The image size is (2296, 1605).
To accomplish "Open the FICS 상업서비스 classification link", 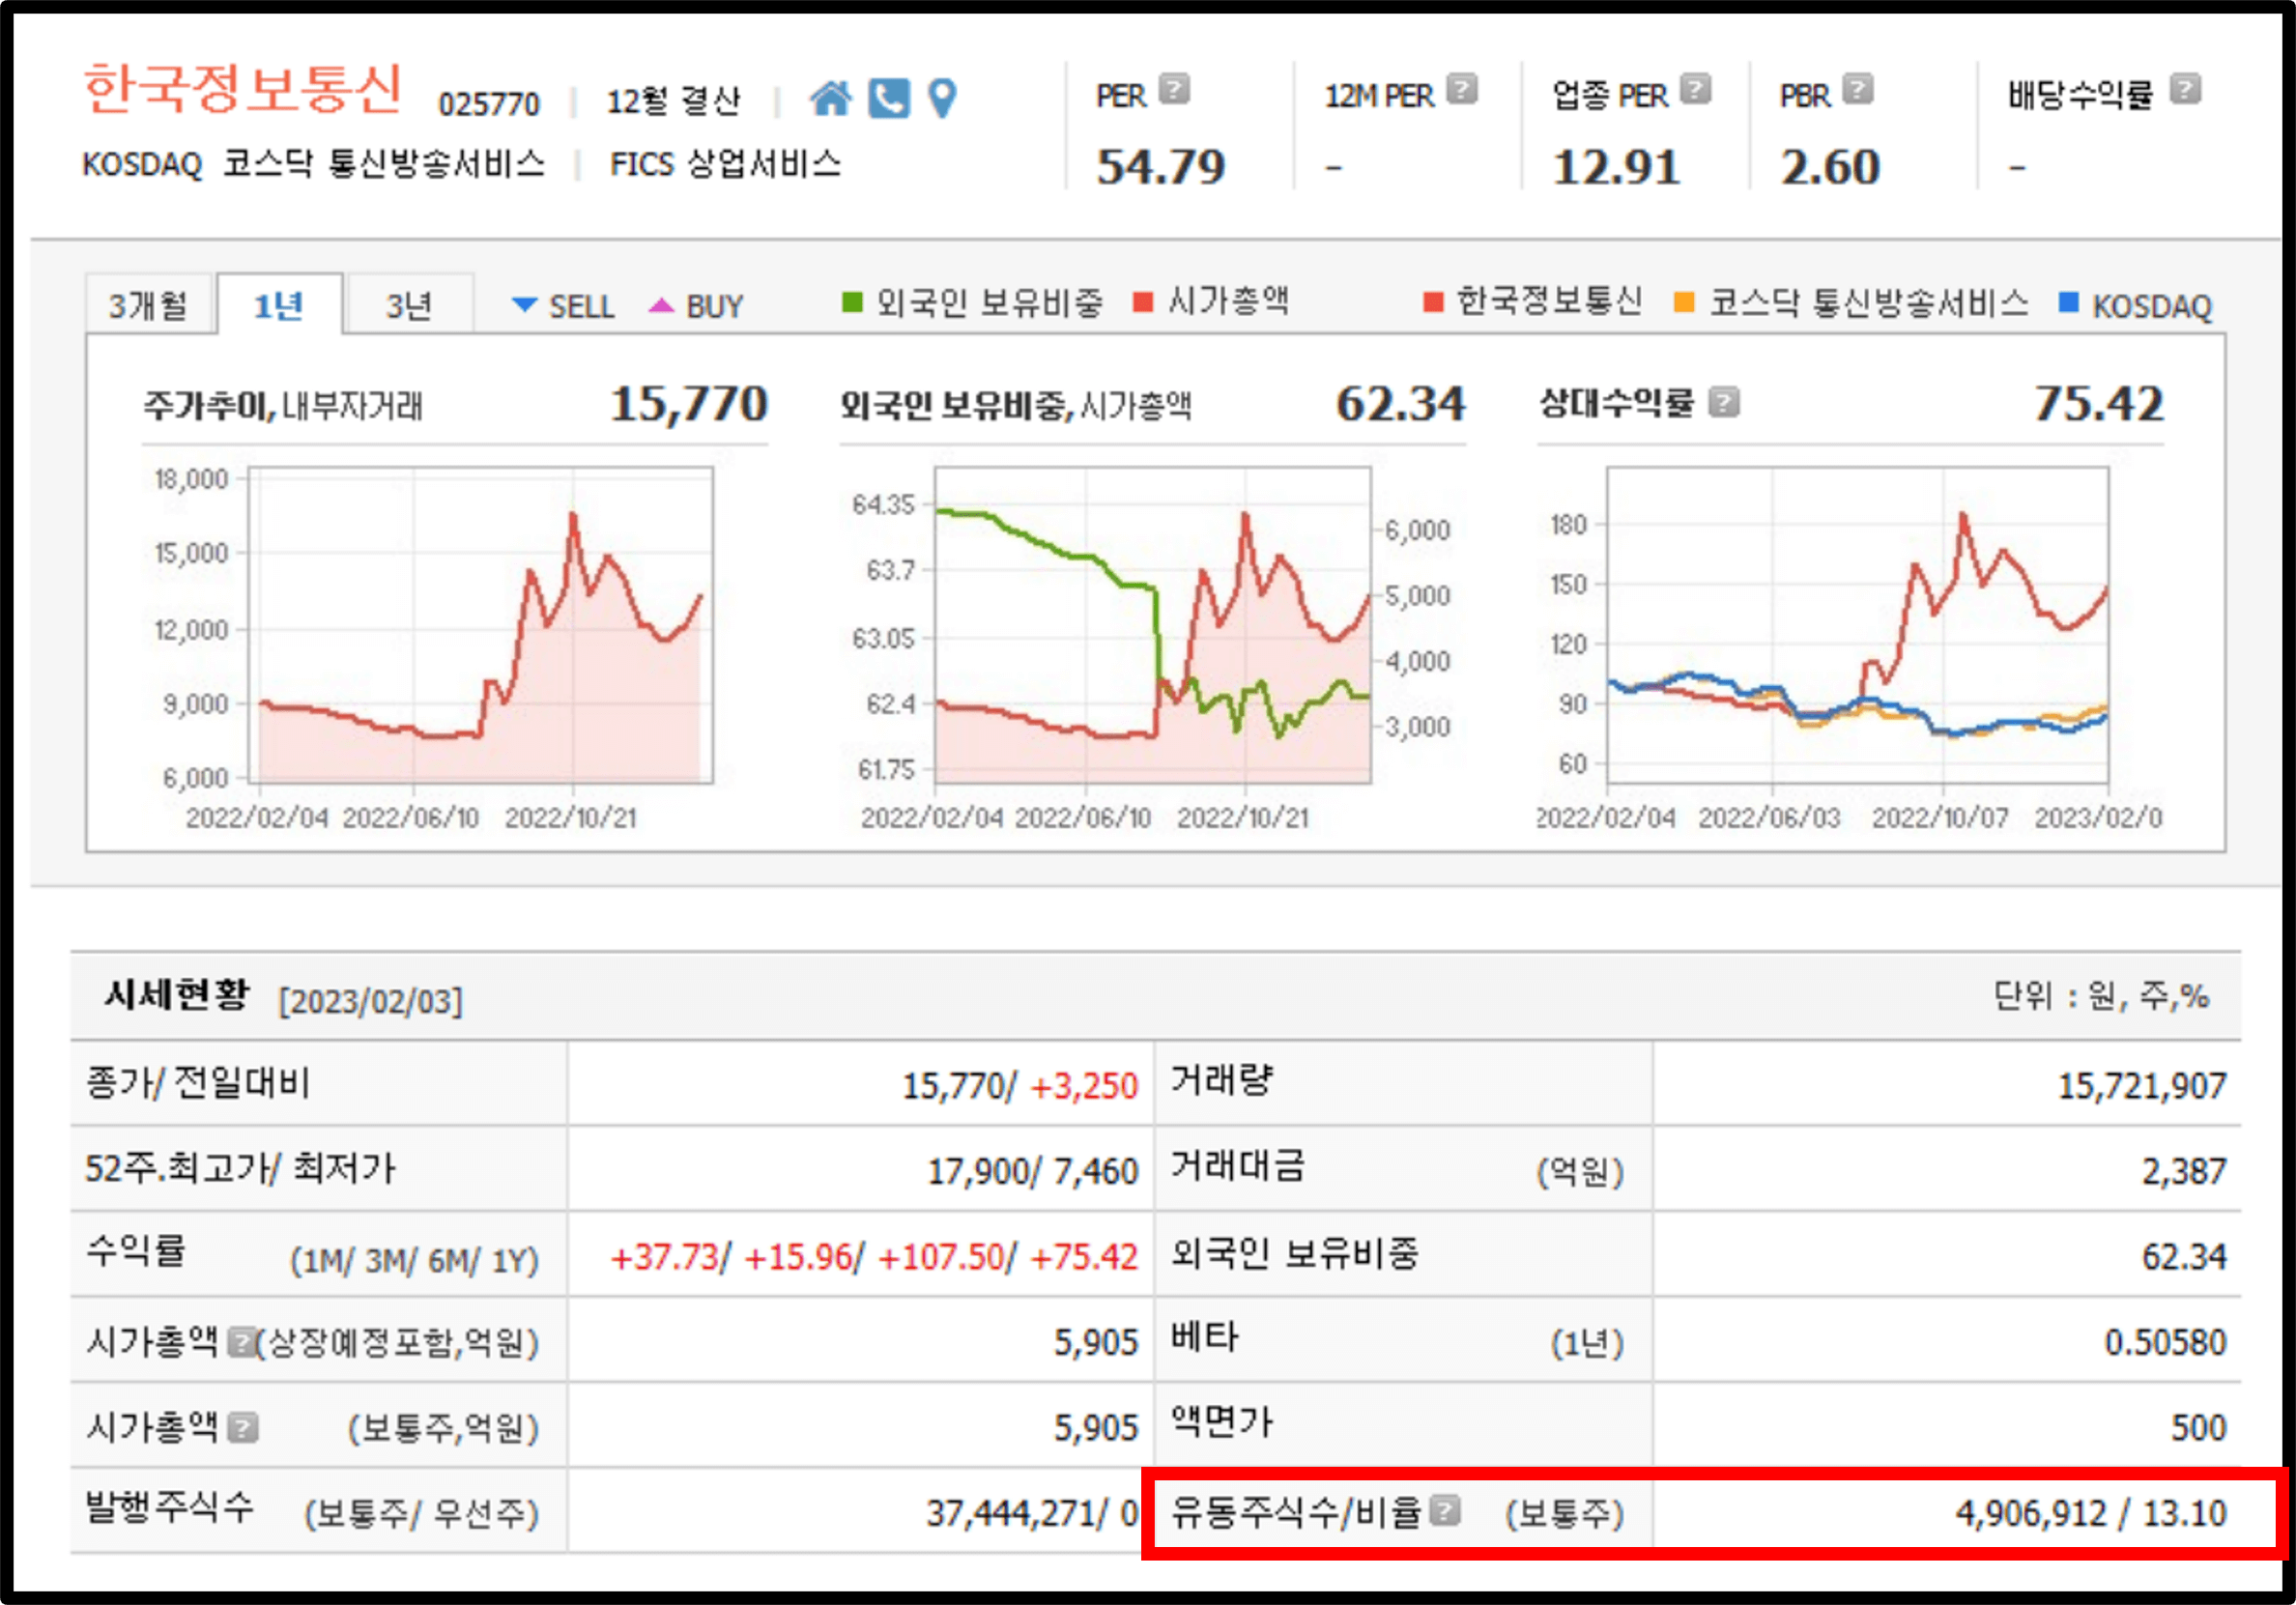I will pos(725,164).
